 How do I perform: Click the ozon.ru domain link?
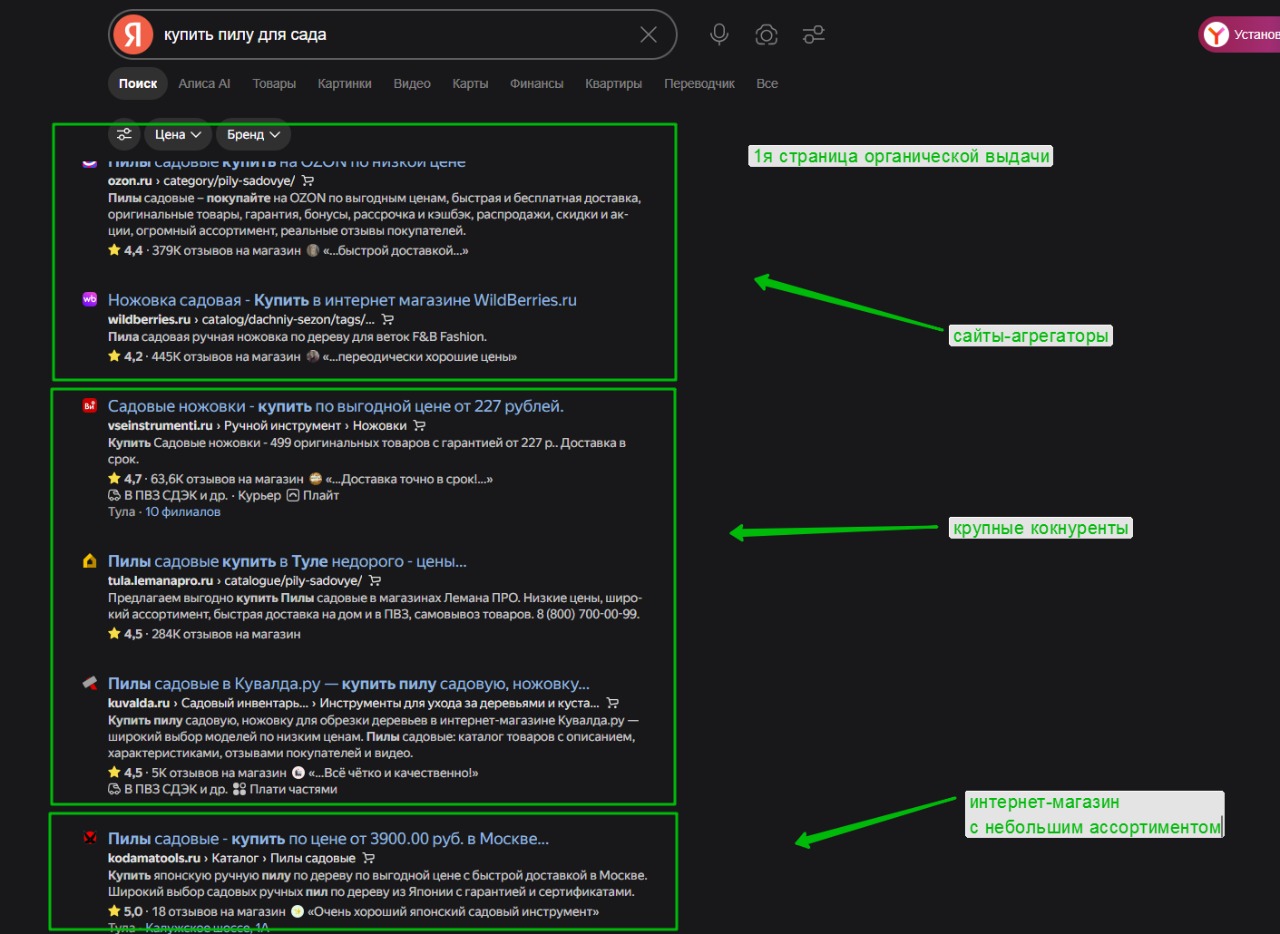pyautogui.click(x=130, y=181)
